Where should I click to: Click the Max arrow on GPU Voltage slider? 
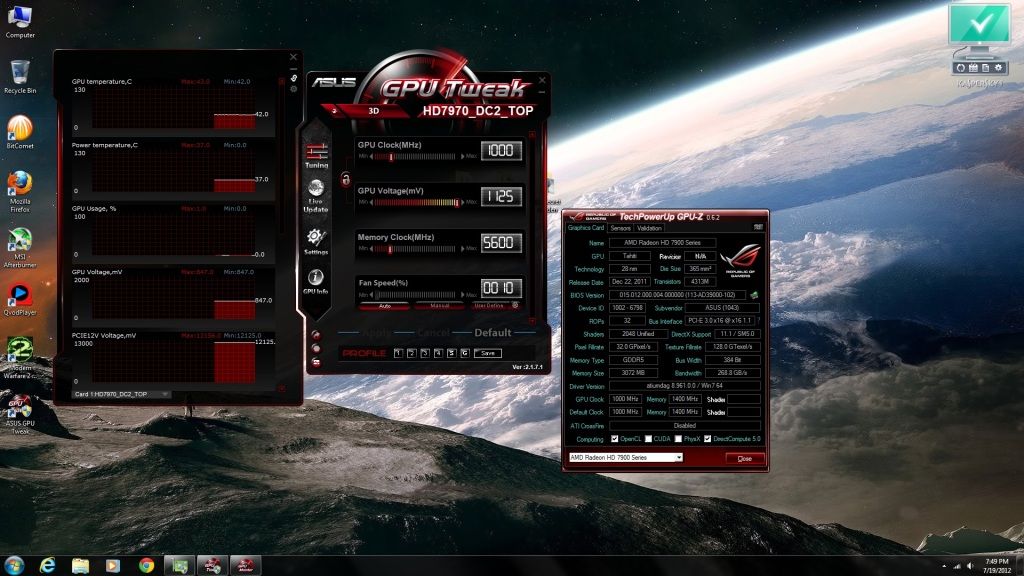click(463, 202)
